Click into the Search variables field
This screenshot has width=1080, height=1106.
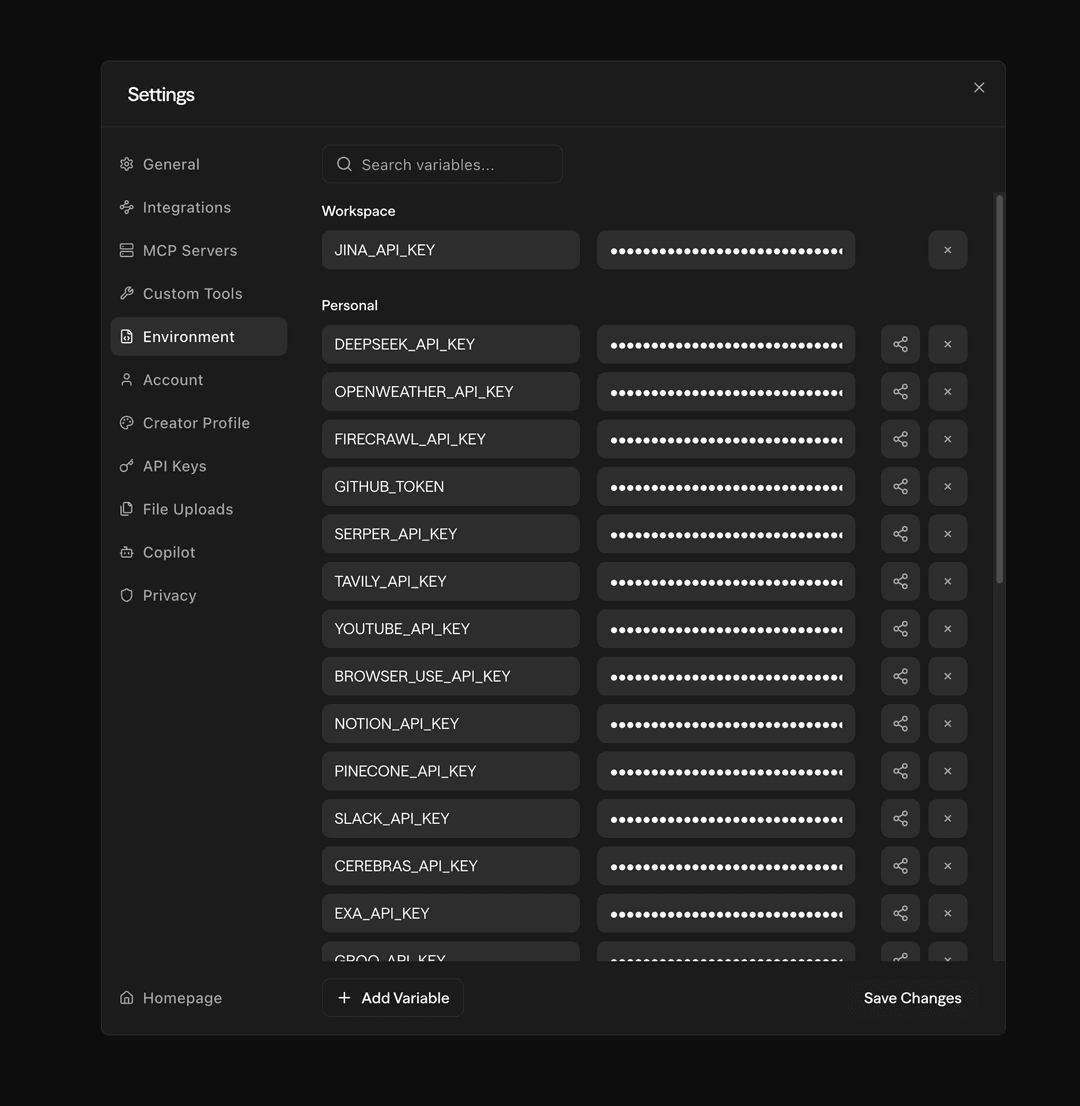click(442, 163)
